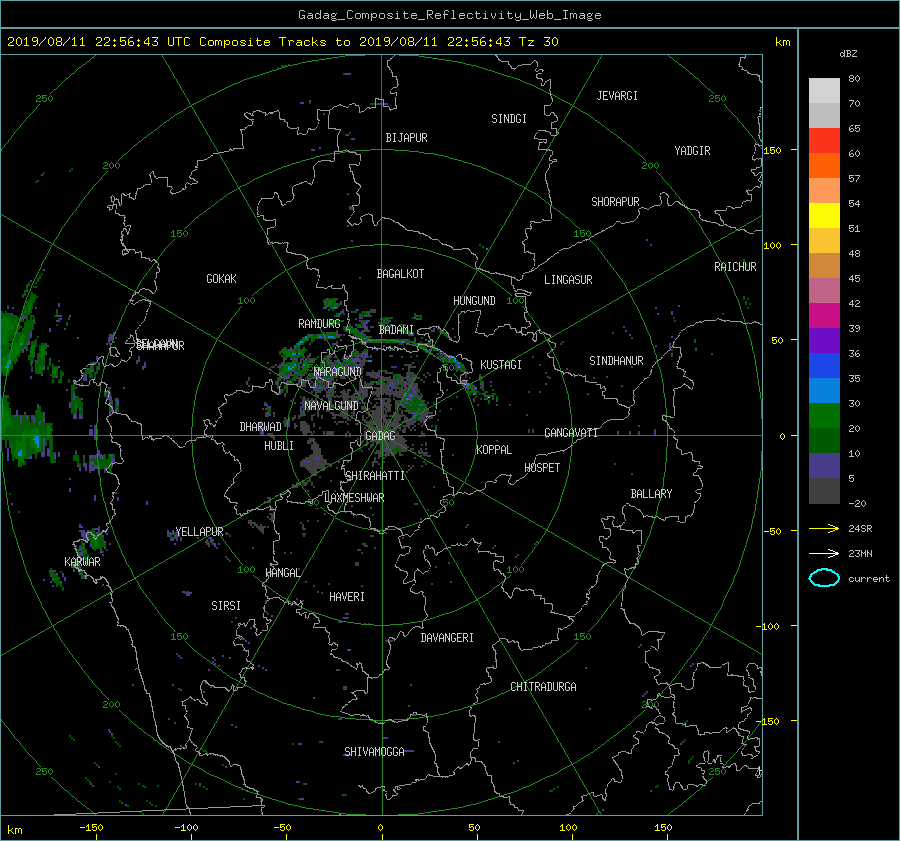Screen dimensions: 900x841
Task: Click the yellow 24SR arrow legend icon
Action: pos(824,528)
